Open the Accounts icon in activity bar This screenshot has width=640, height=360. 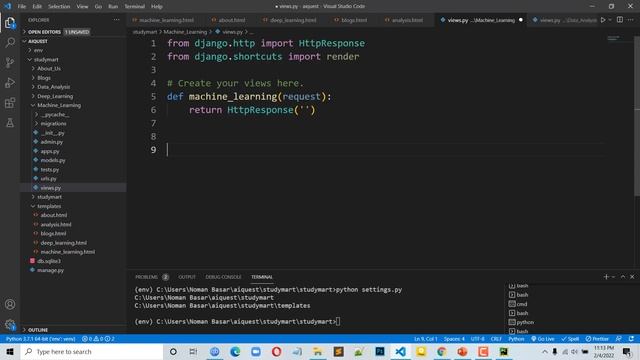10,304
